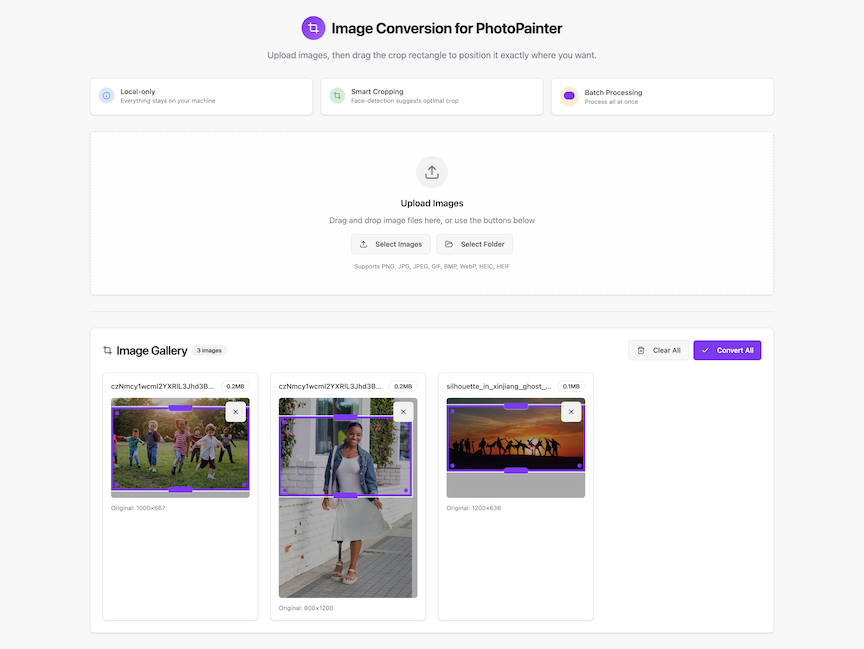Click top crop handle on children photo
Image resolution: width=864 pixels, height=649 pixels.
[180, 408]
